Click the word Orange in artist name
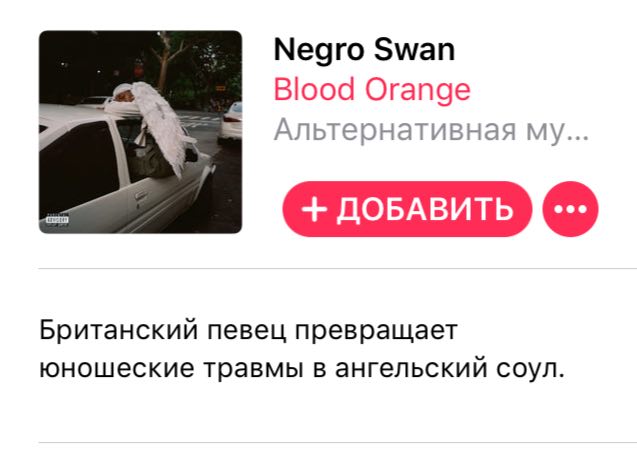The width and height of the screenshot is (637, 449). tap(418, 91)
